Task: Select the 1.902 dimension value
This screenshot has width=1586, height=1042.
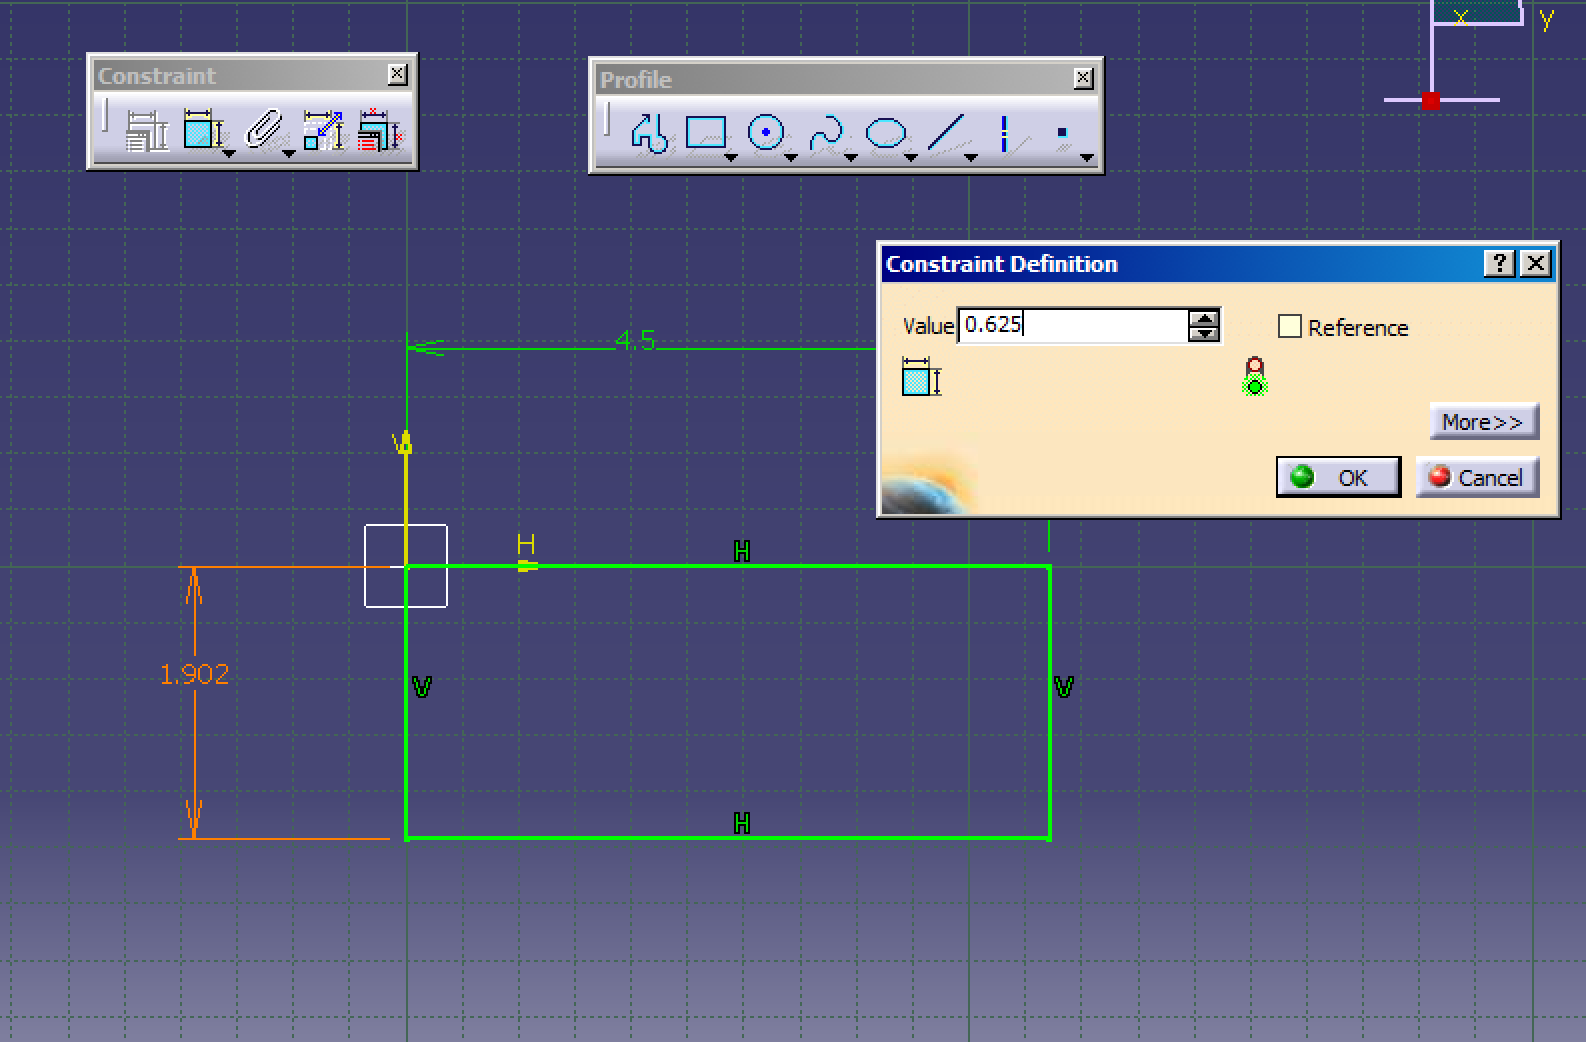Action: pyautogui.click(x=194, y=674)
